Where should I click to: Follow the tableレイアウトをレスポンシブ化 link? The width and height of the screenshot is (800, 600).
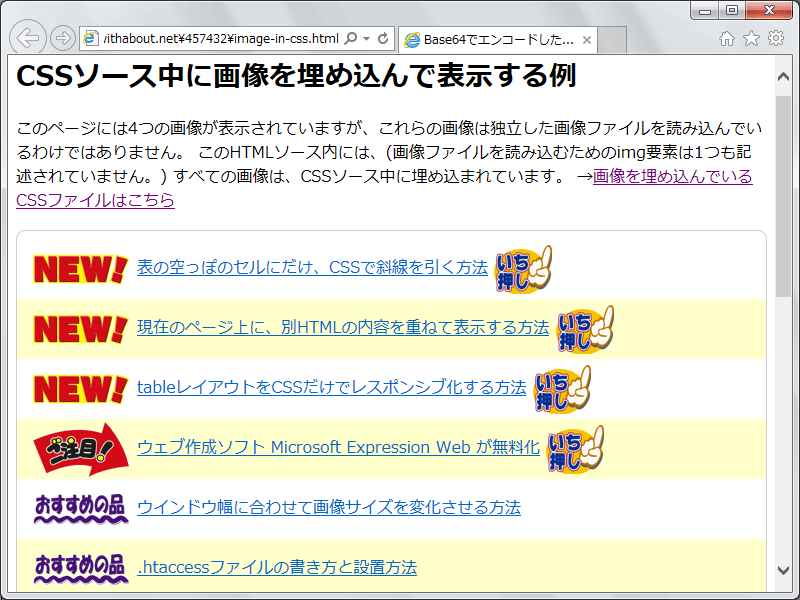coord(331,388)
